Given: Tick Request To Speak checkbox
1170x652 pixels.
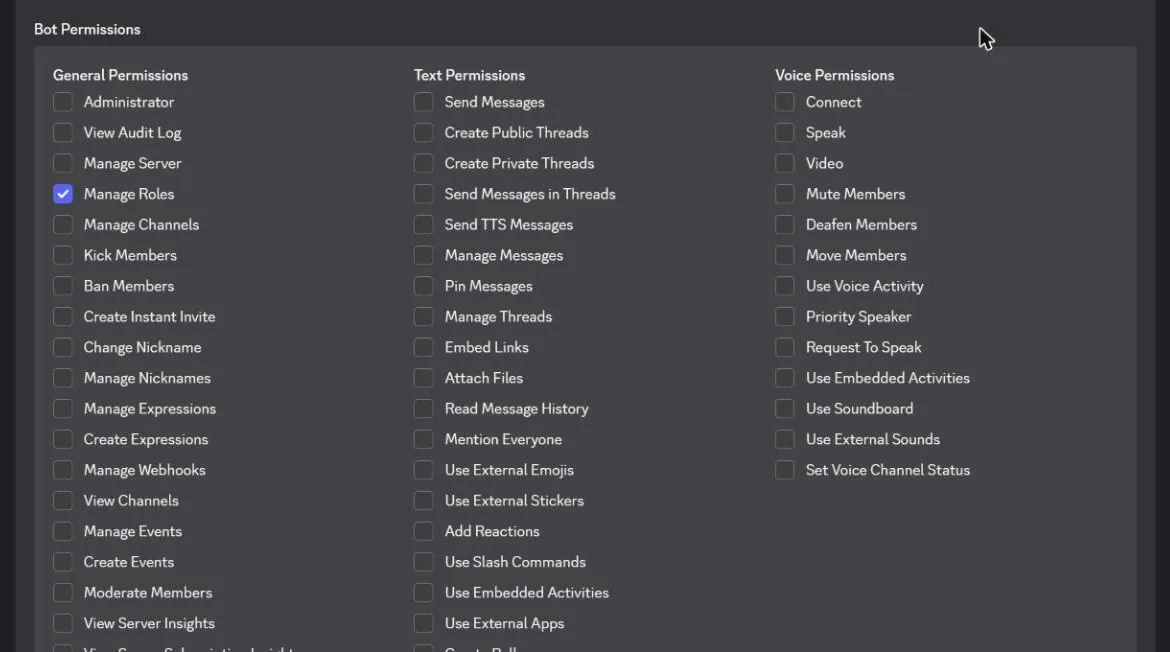Looking at the screenshot, I should click(x=784, y=347).
